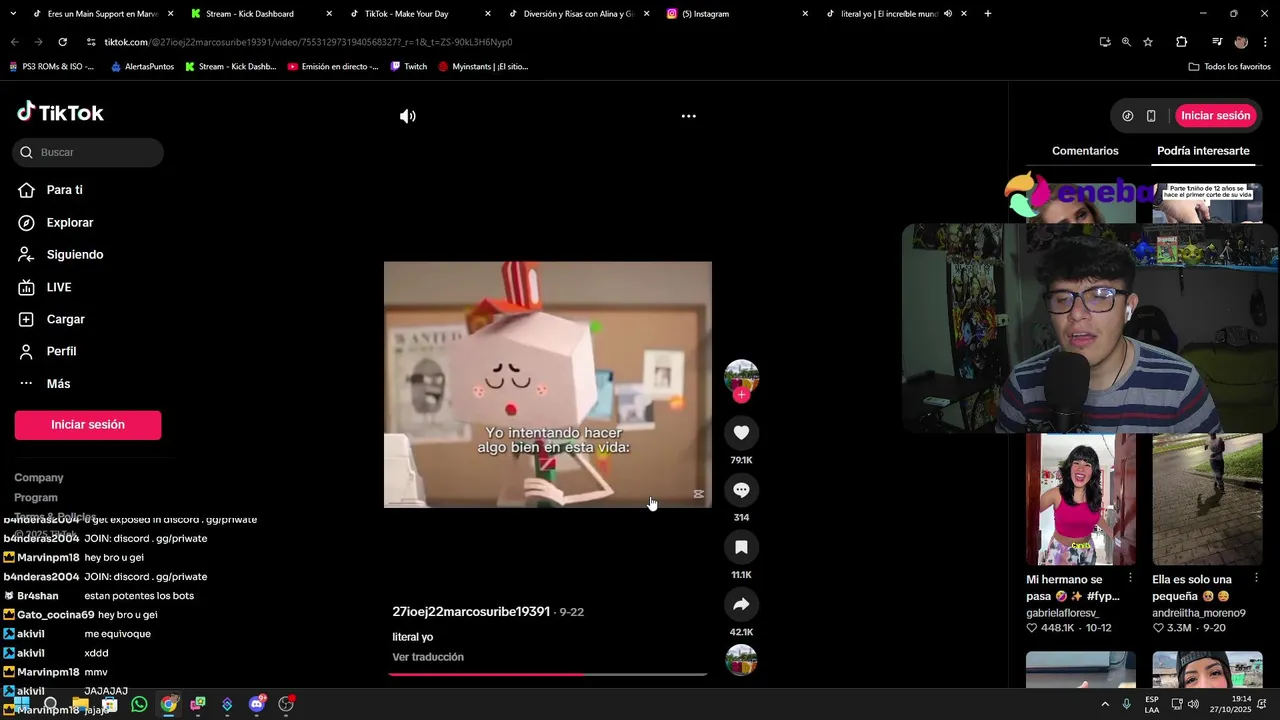Open taskbar volume control
Viewport: 1280px width, 720px height.
click(x=1193, y=704)
